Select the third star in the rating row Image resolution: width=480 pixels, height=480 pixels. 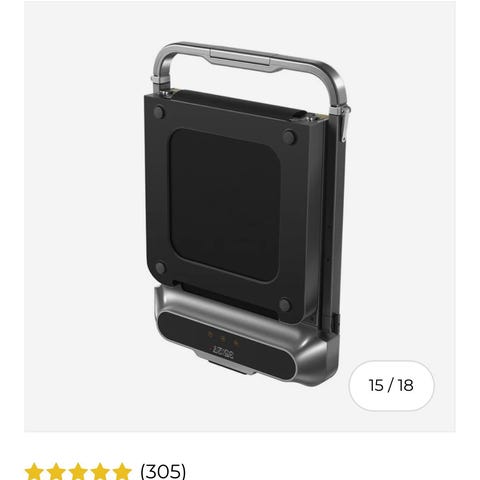[78, 471]
